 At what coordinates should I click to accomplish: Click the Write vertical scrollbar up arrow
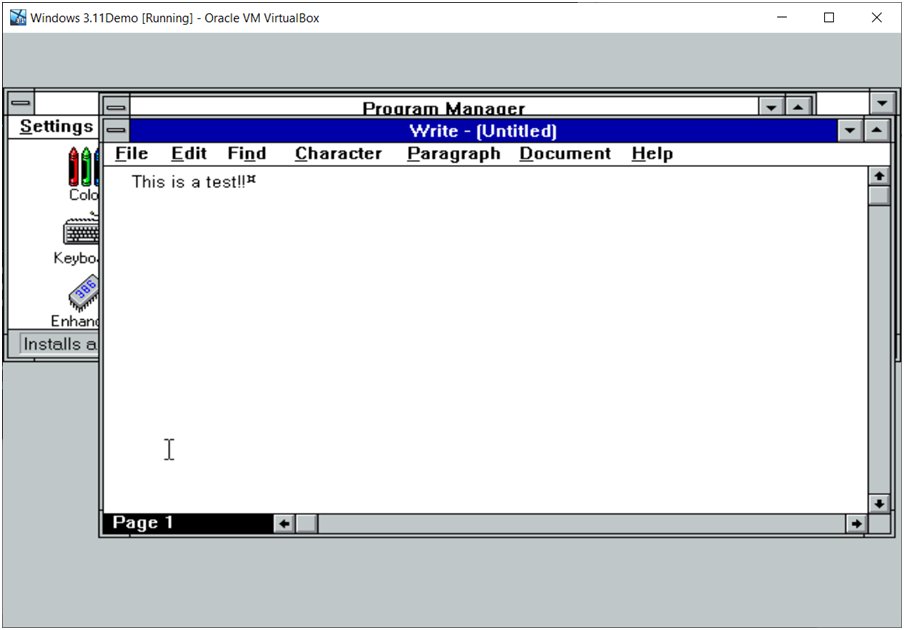879,176
